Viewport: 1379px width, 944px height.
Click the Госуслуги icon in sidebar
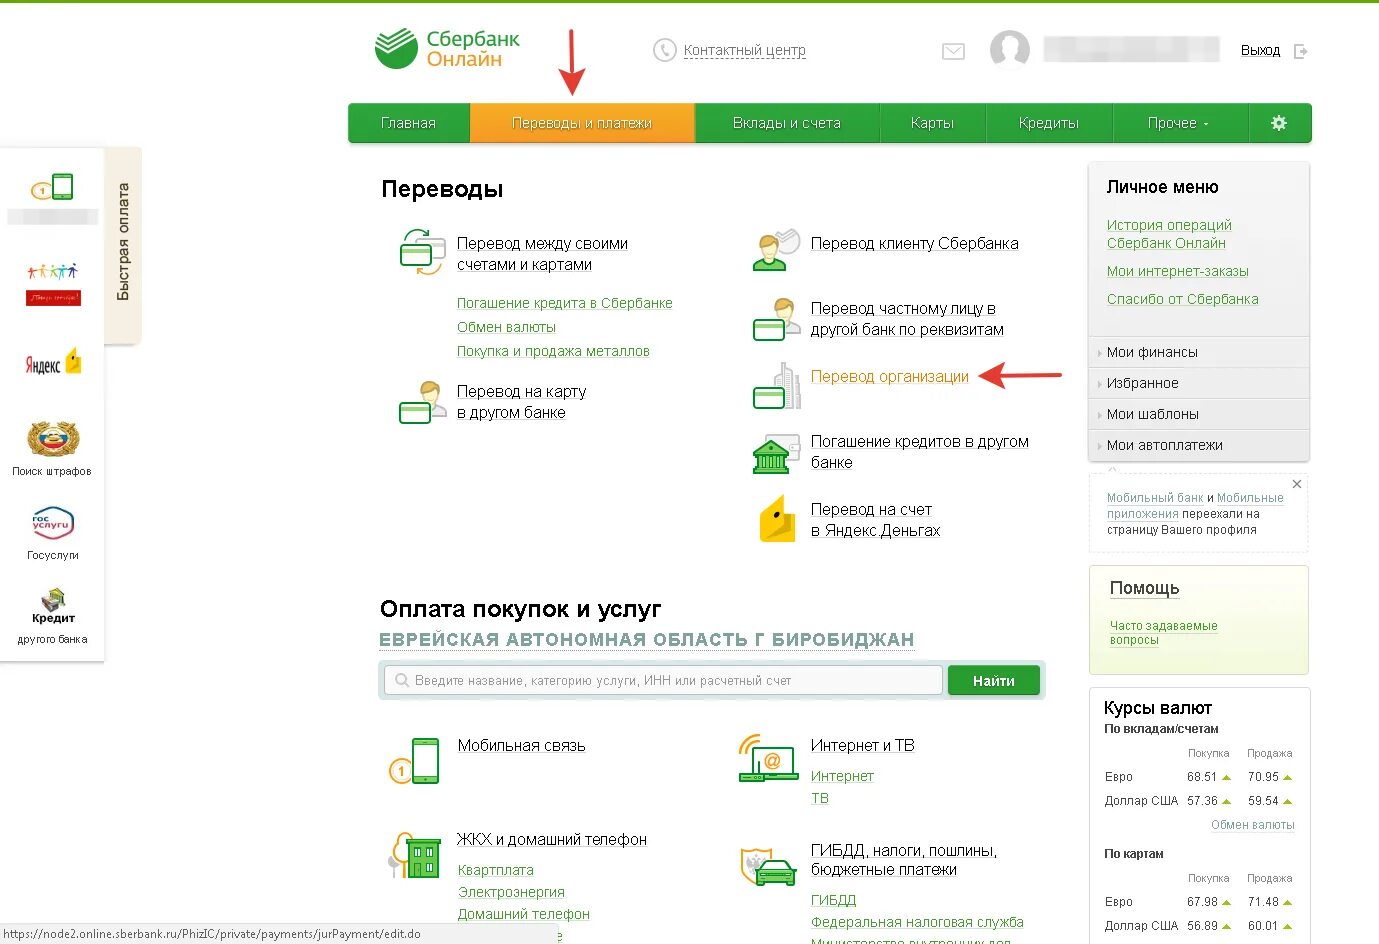(x=53, y=523)
